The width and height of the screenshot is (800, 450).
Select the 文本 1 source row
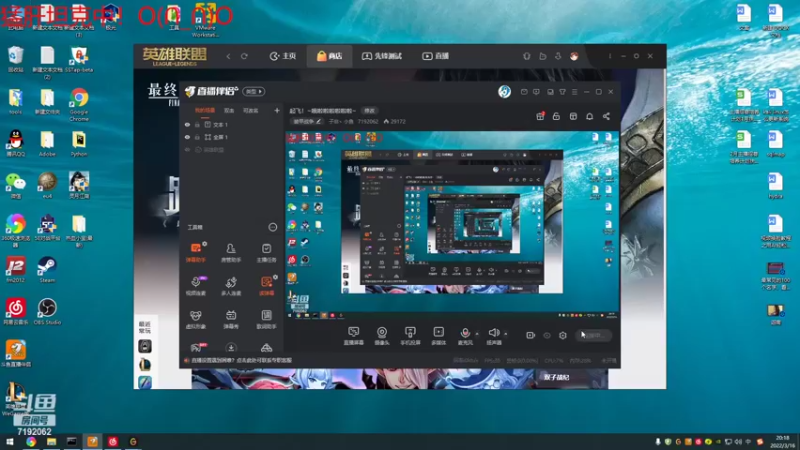[x=232, y=124]
